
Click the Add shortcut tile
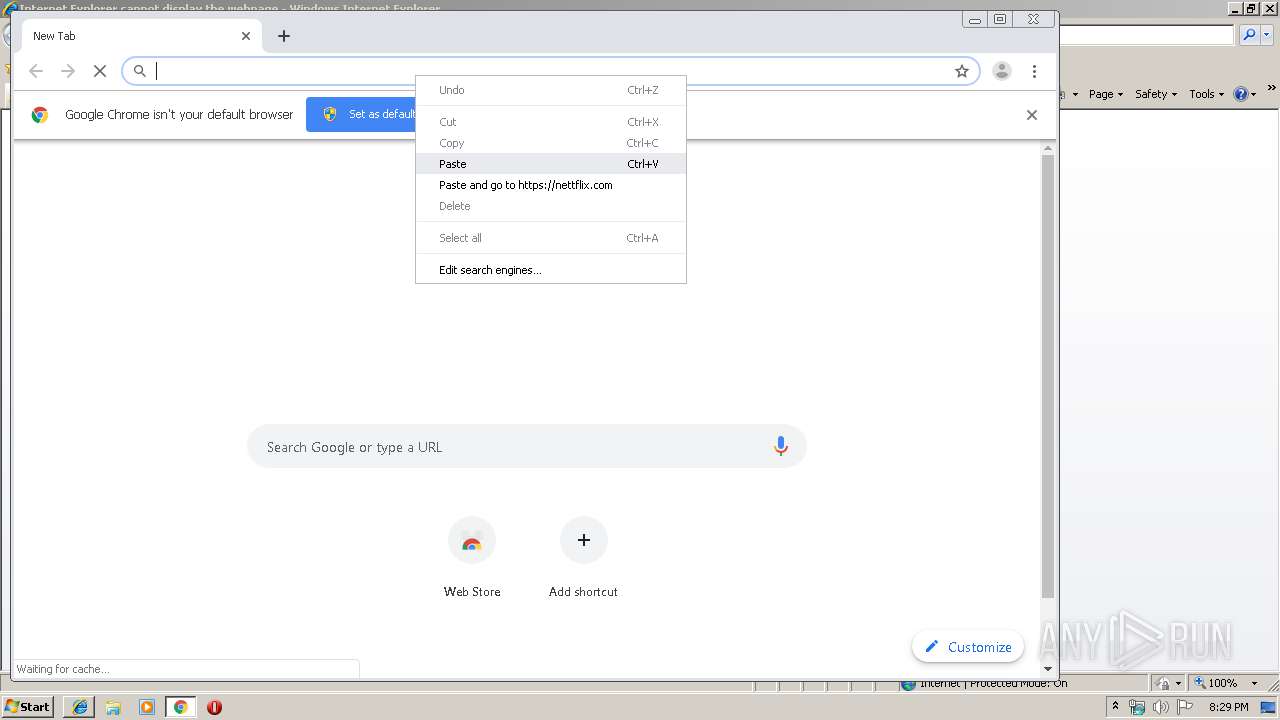(583, 558)
